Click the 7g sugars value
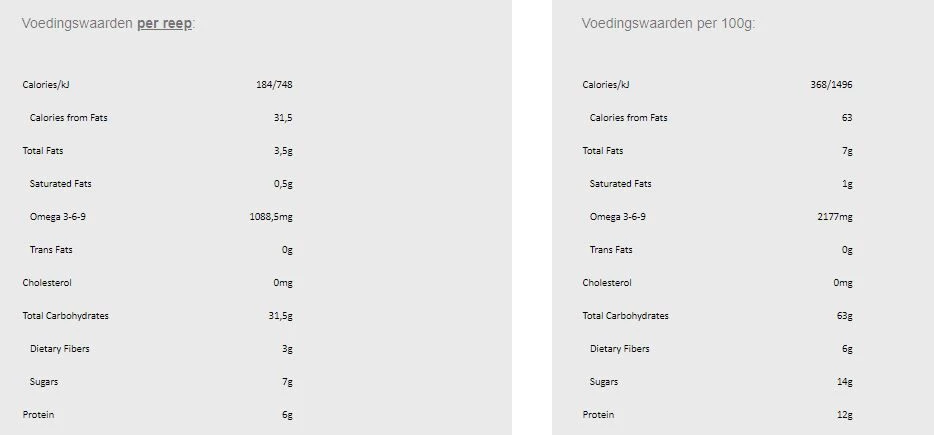Image resolution: width=934 pixels, height=435 pixels. coord(286,382)
